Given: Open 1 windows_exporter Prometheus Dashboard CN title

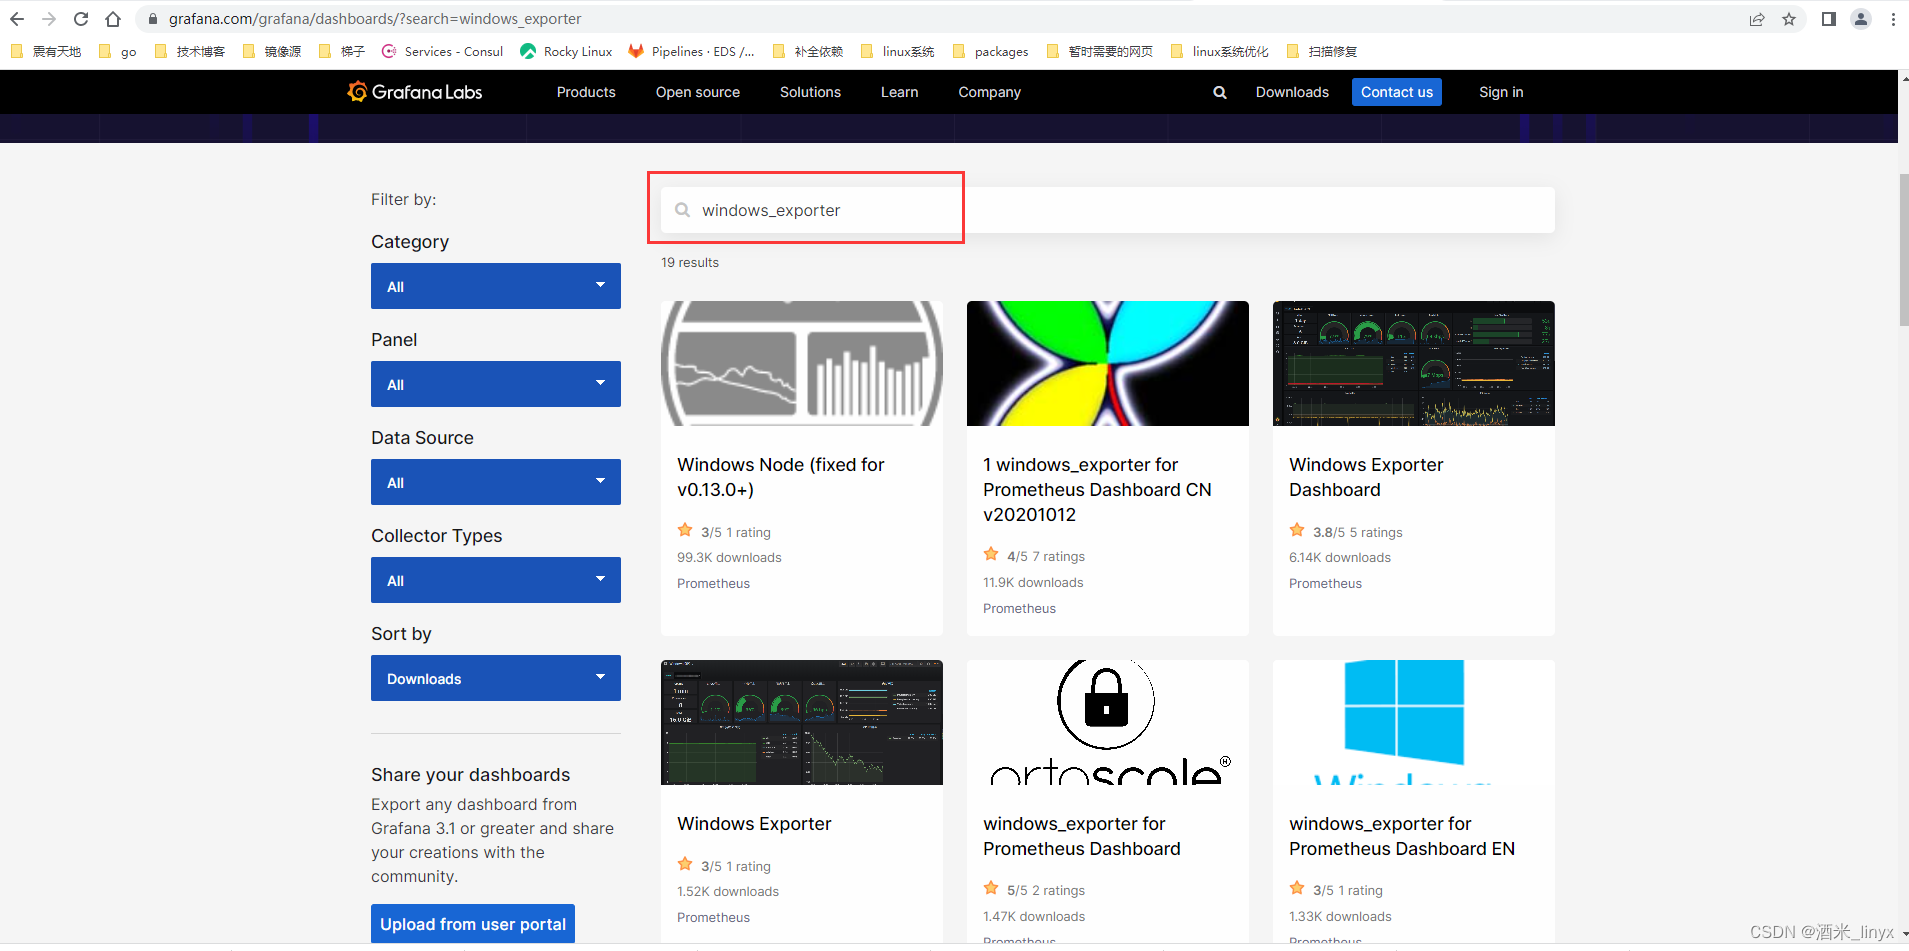Looking at the screenshot, I should click(x=1097, y=490).
